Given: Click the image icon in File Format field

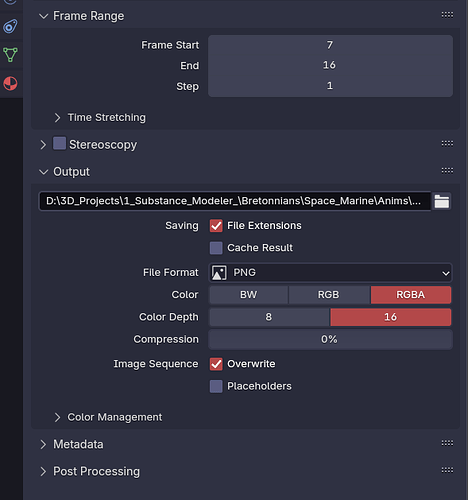Looking at the screenshot, I should coord(219,273).
